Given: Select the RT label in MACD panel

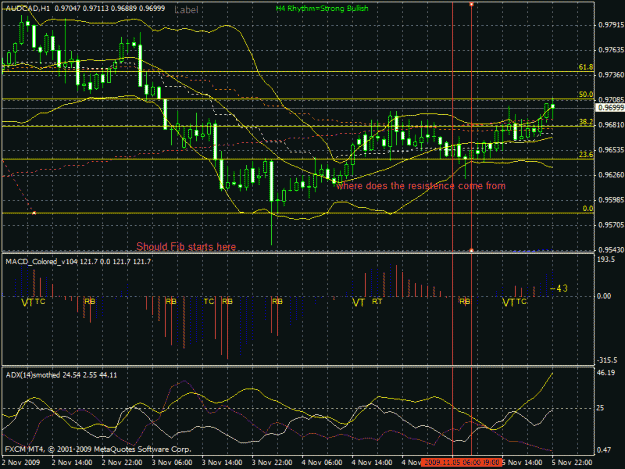Looking at the screenshot, I should point(377,302).
